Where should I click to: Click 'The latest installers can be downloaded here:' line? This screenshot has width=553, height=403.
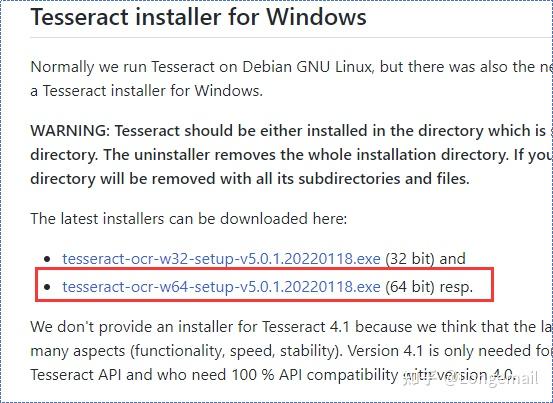[x=189, y=219]
